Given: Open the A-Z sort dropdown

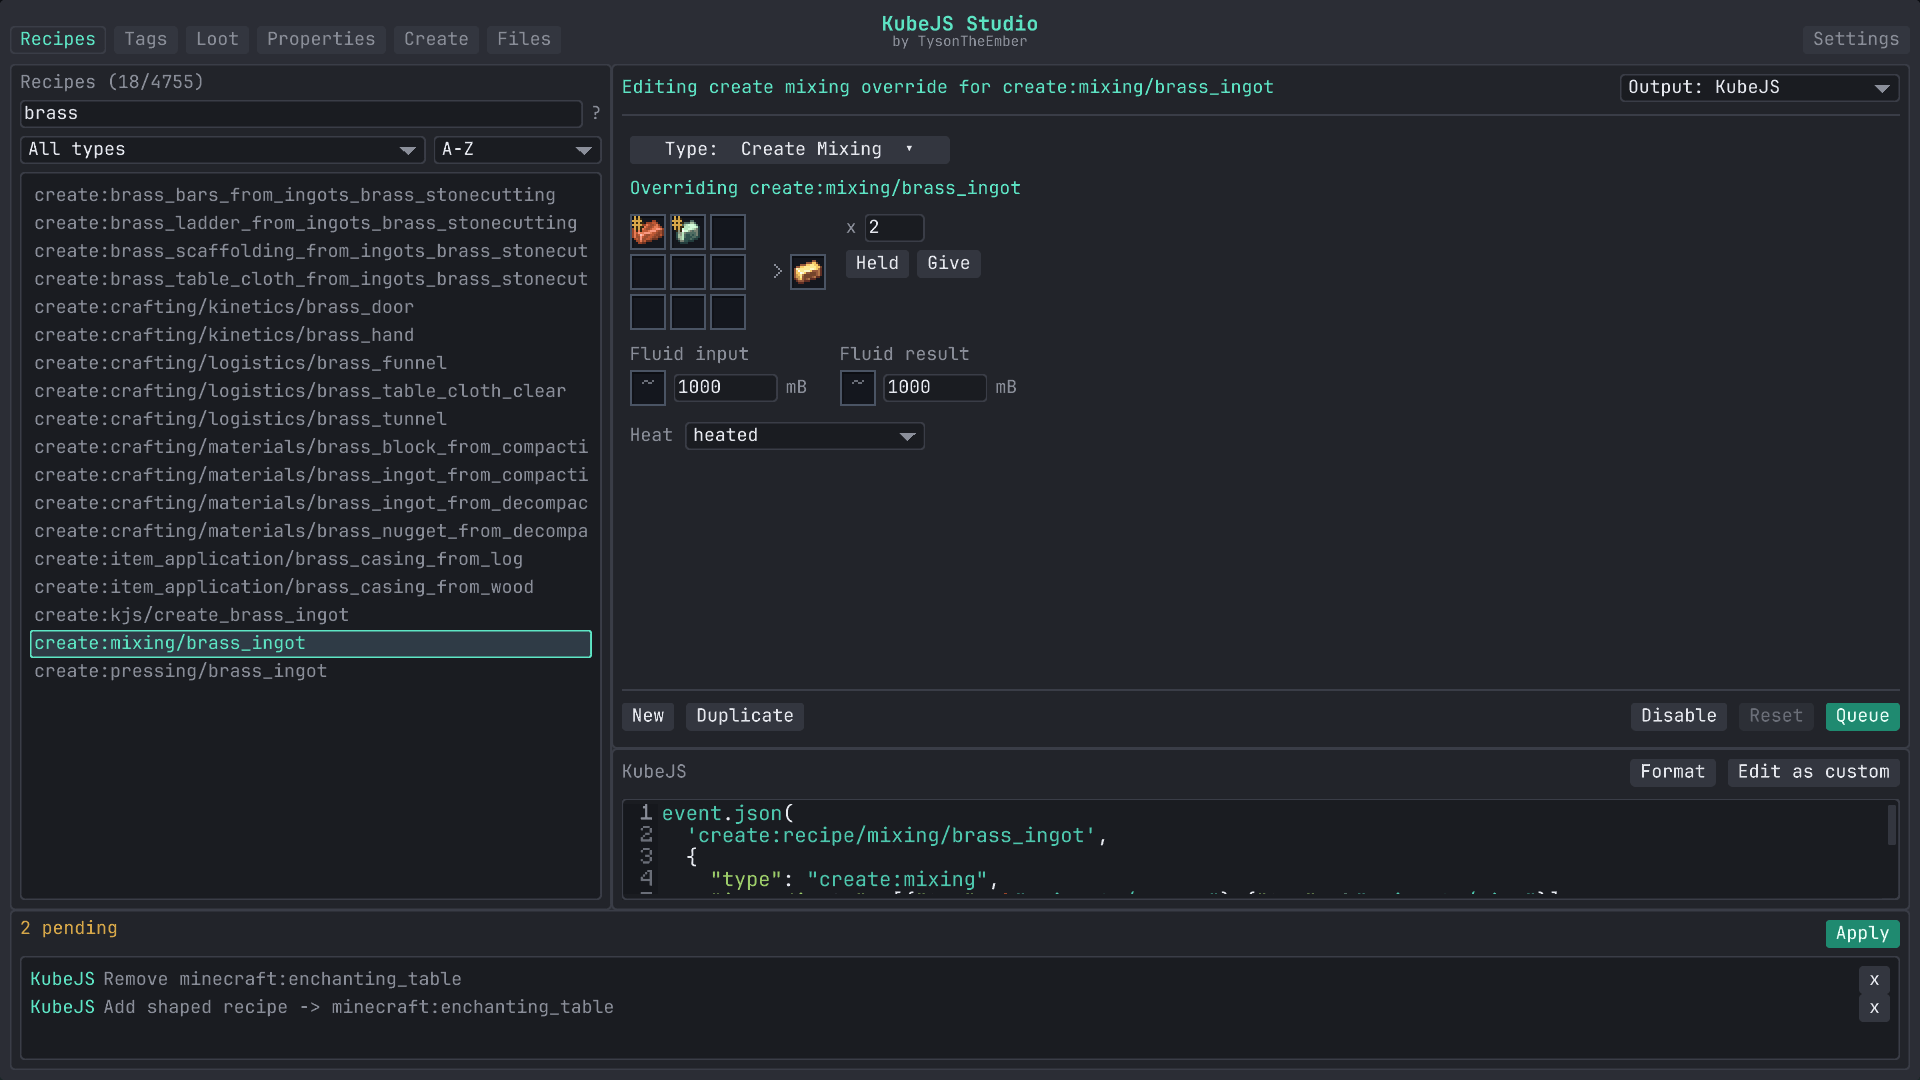Looking at the screenshot, I should (517, 150).
